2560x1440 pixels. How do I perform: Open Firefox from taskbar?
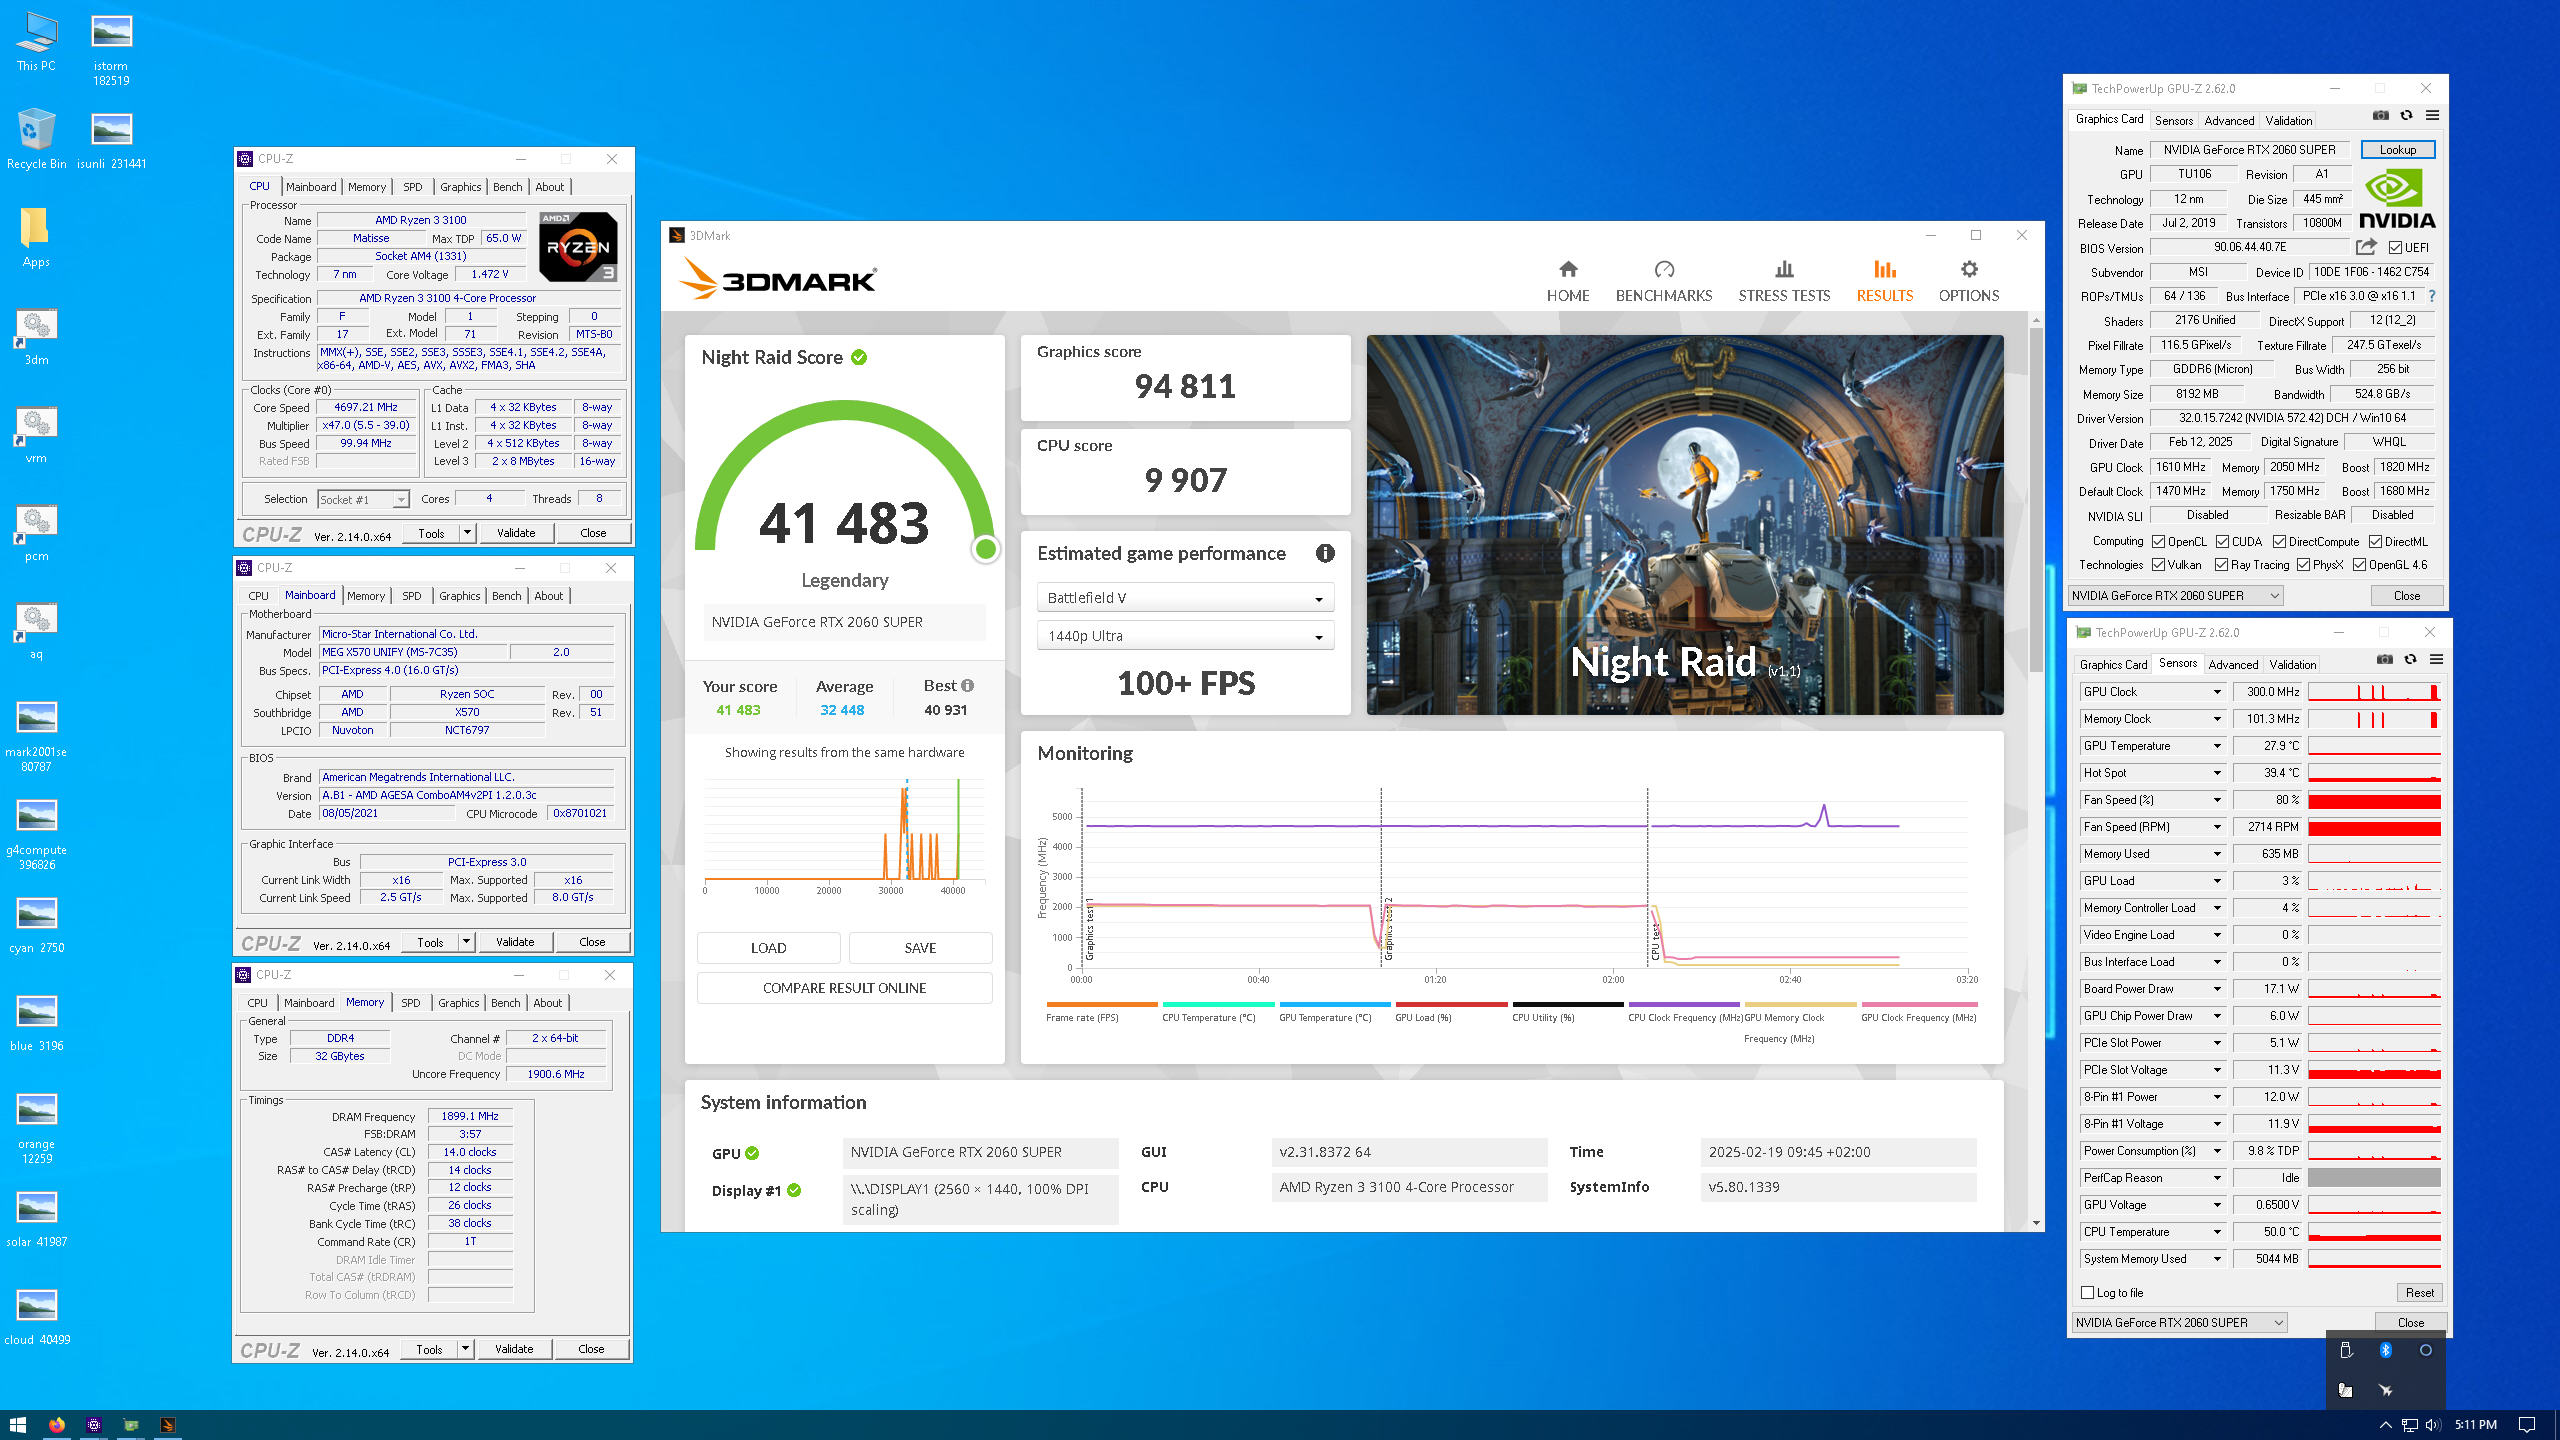pos(56,1425)
